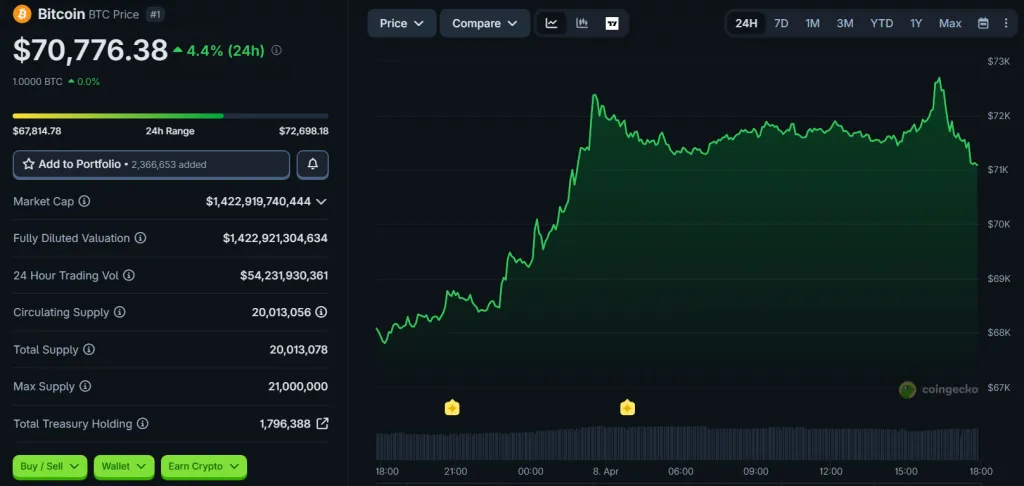
Task: Select the 1Y time range tab
Action: 916,24
